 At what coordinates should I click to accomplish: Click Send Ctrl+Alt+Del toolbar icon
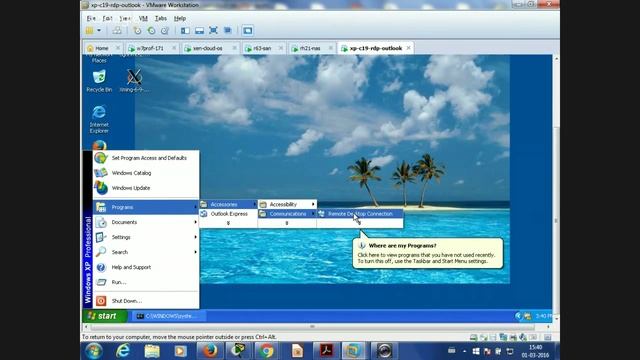(x=117, y=31)
